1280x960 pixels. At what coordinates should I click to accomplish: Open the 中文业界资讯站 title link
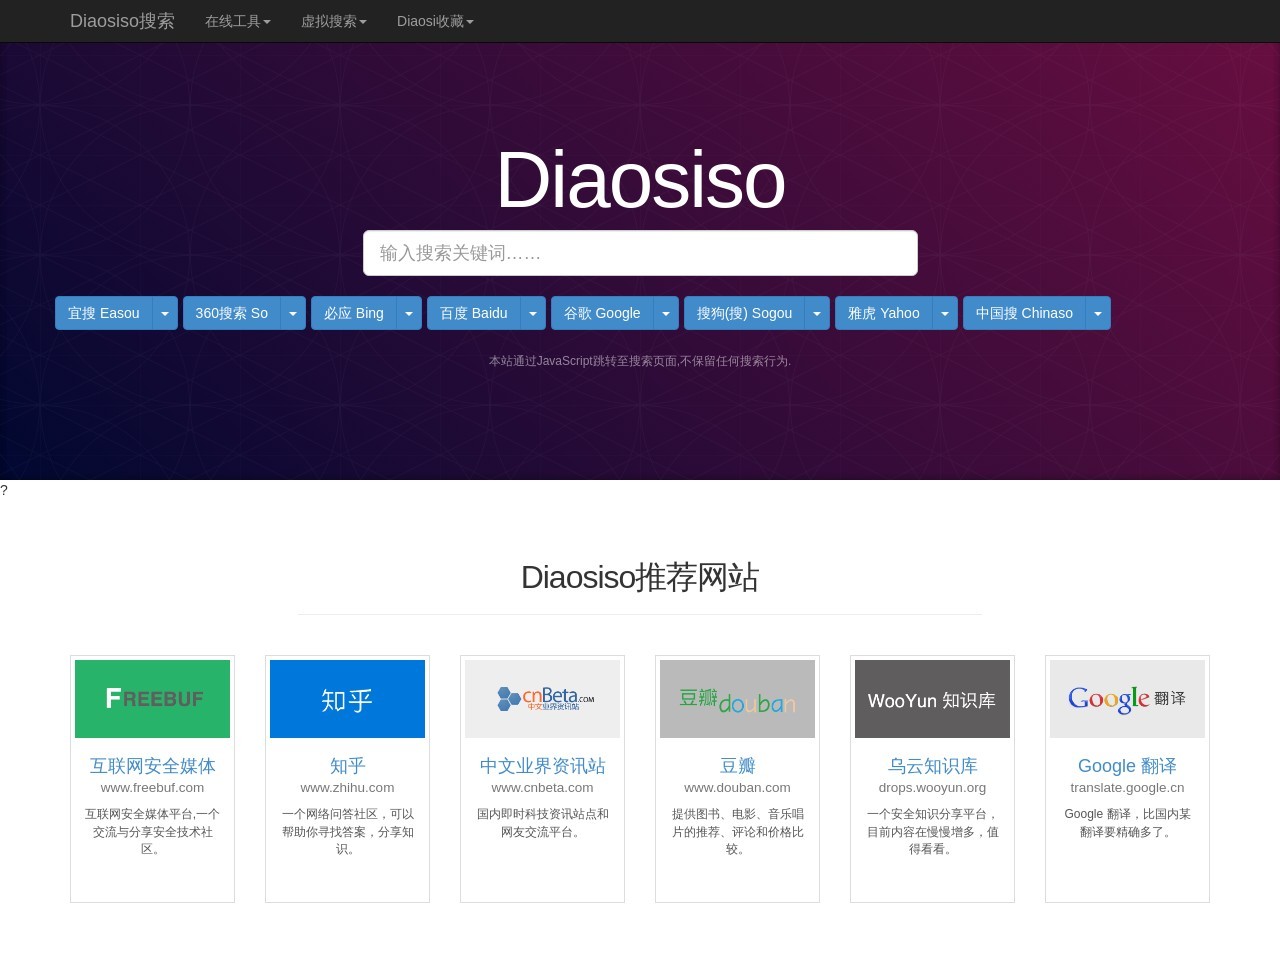click(542, 766)
